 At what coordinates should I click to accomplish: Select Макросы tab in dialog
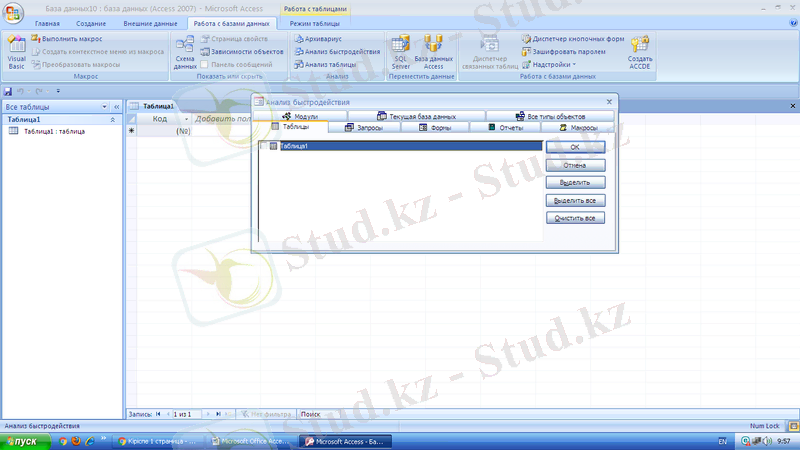[x=579, y=128]
